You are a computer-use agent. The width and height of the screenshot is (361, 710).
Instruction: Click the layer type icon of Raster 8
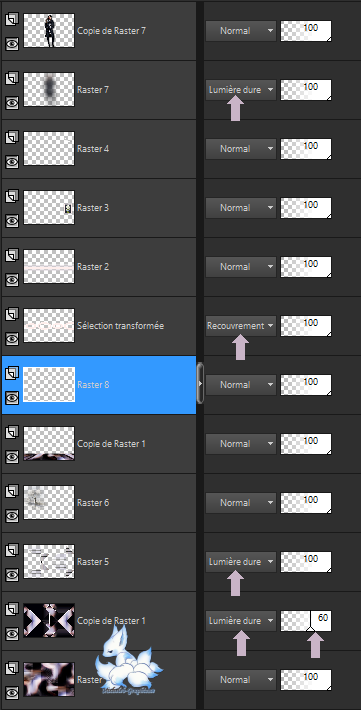click(x=11, y=373)
